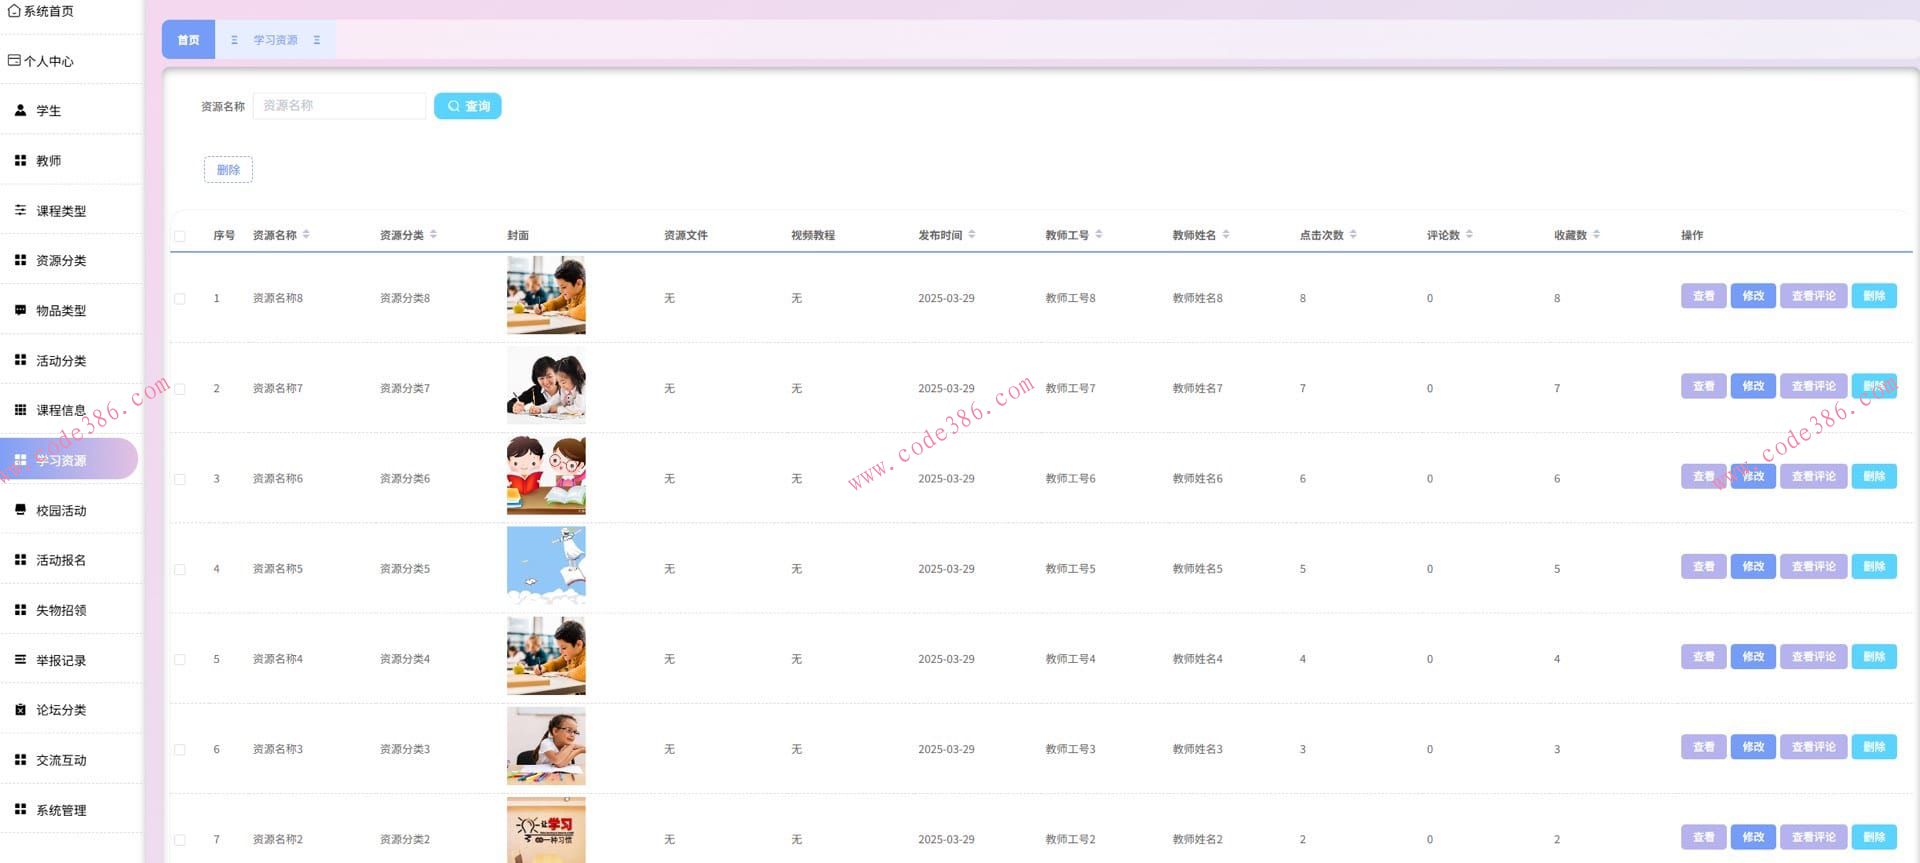The image size is (1920, 863).
Task: Focus the 资源名称 search input field
Action: pos(340,106)
